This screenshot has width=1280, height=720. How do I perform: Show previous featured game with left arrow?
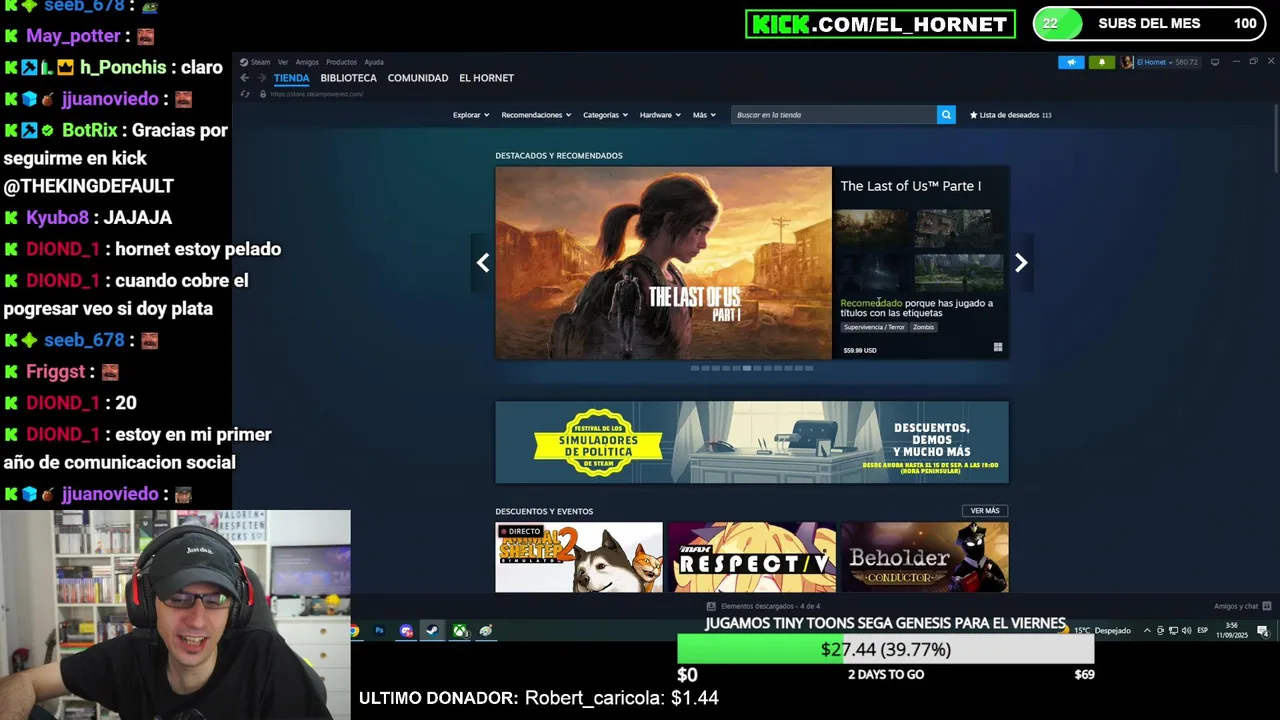[483, 263]
